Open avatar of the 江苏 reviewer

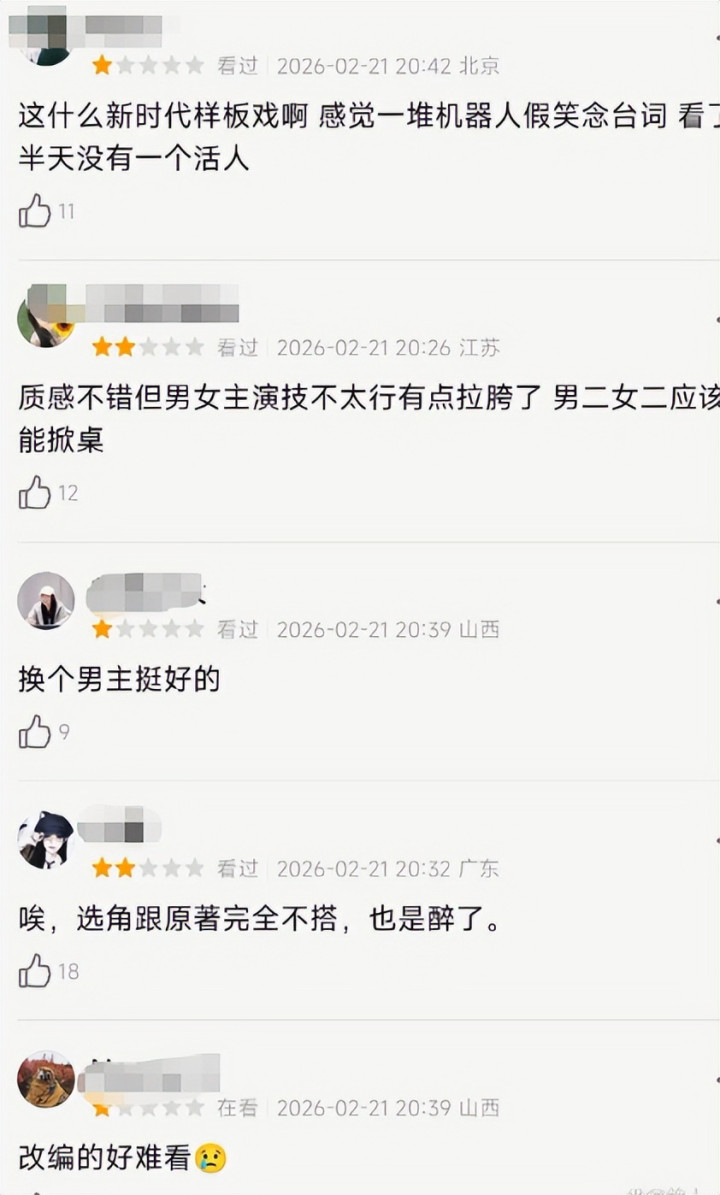point(46,319)
